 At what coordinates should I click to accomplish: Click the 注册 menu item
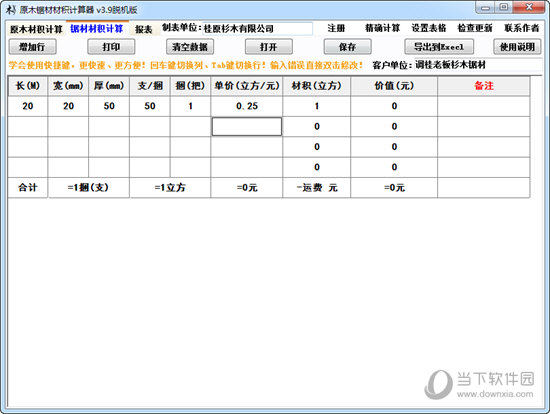[x=336, y=28]
